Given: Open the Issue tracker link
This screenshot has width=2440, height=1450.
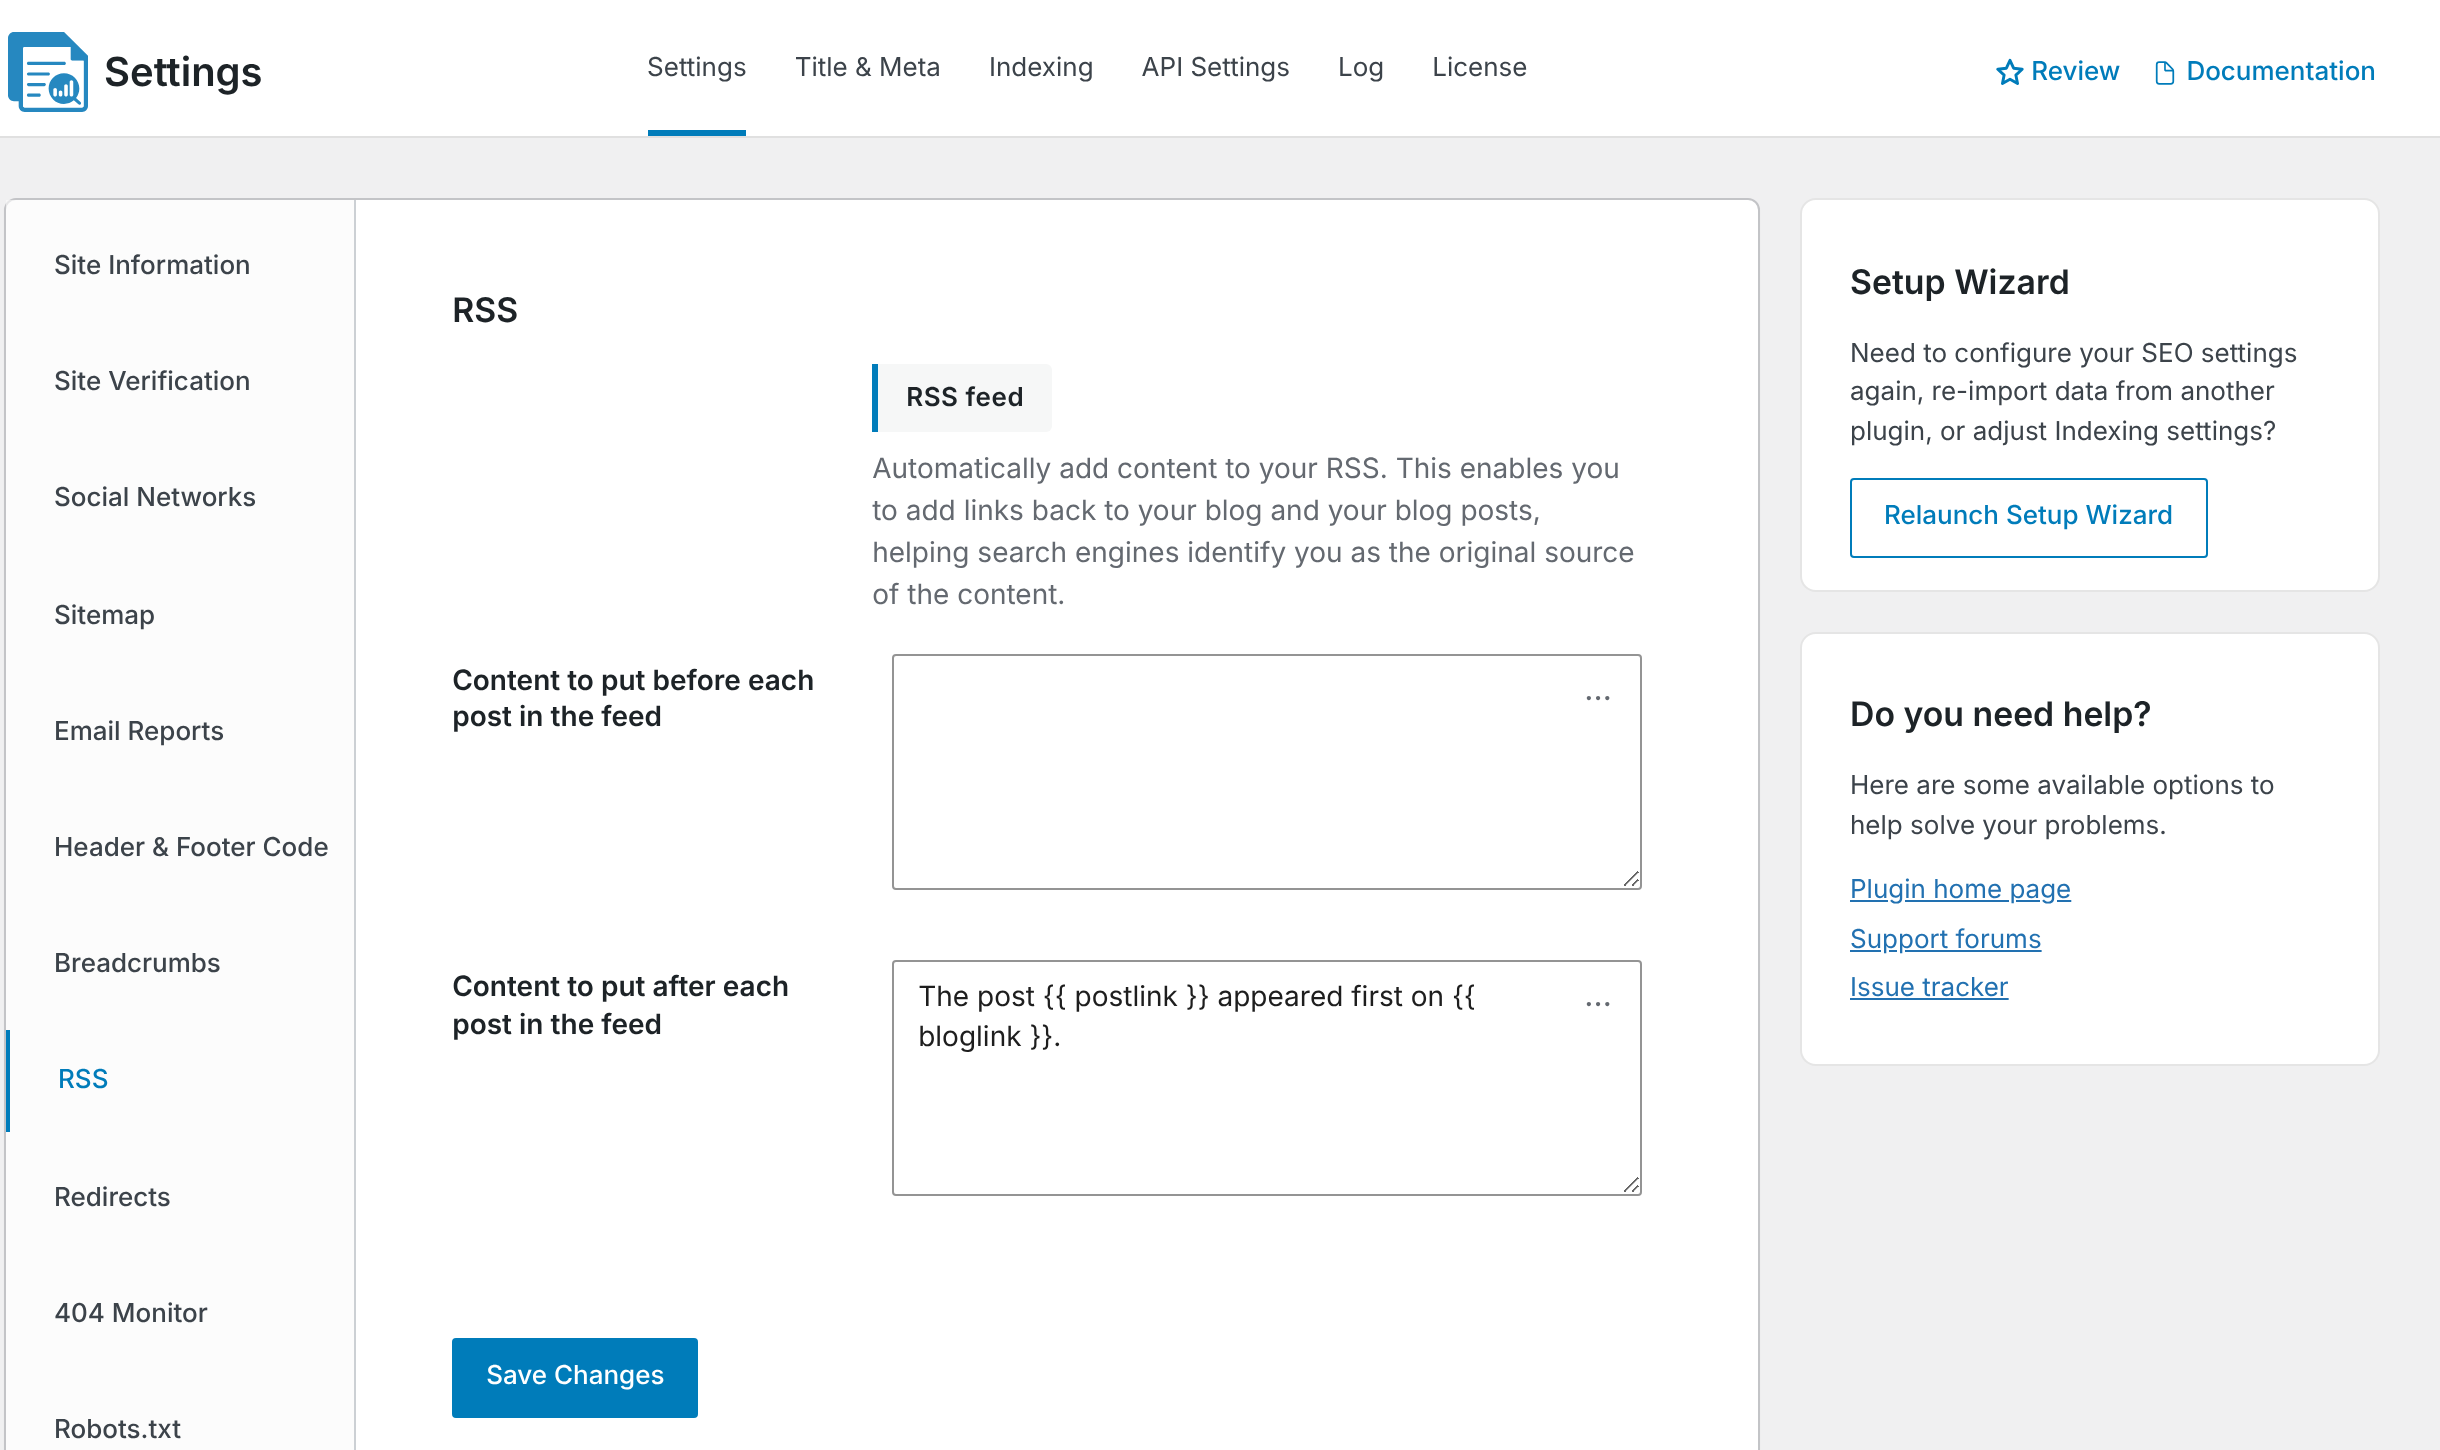Looking at the screenshot, I should point(1929,987).
